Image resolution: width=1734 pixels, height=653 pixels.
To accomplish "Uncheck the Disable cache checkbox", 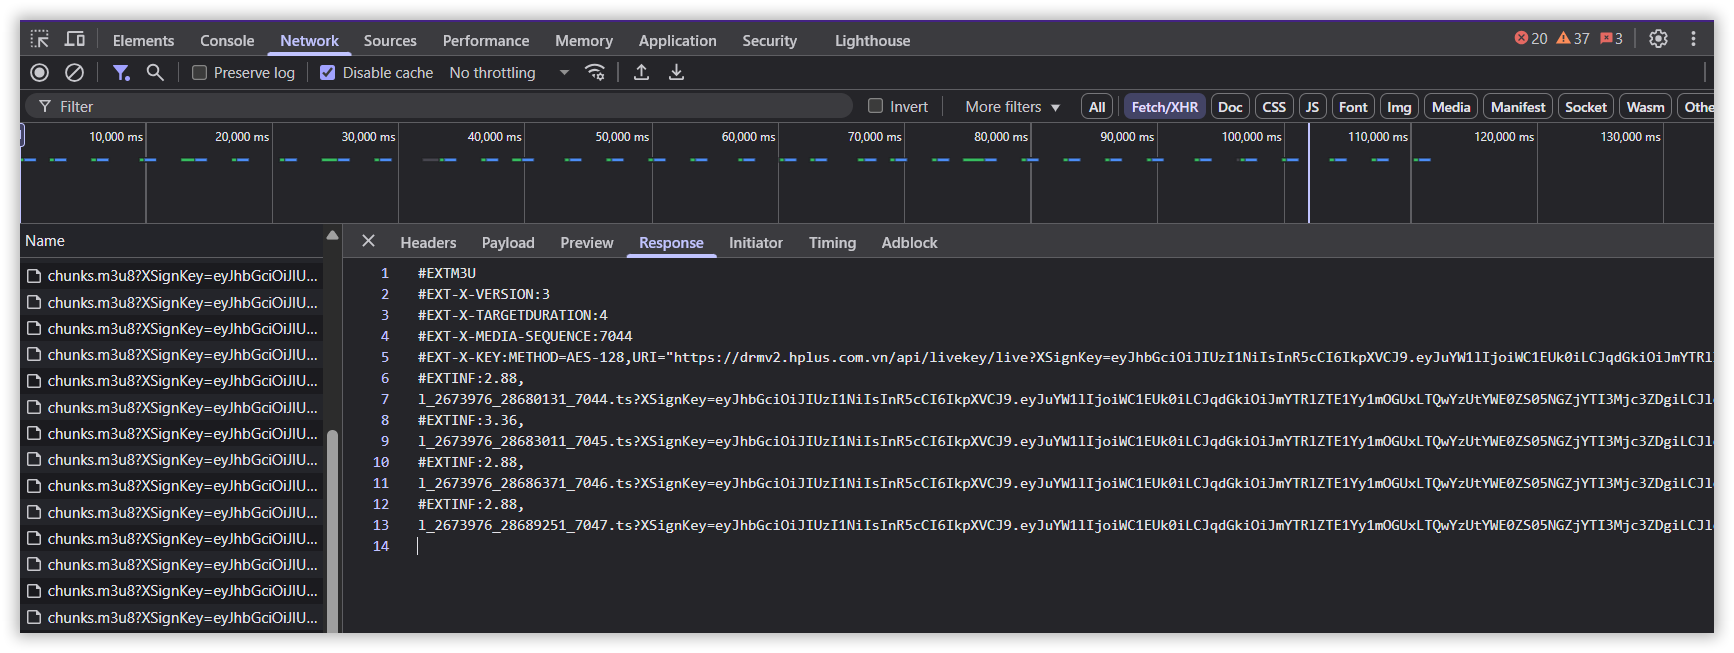I will coord(328,73).
